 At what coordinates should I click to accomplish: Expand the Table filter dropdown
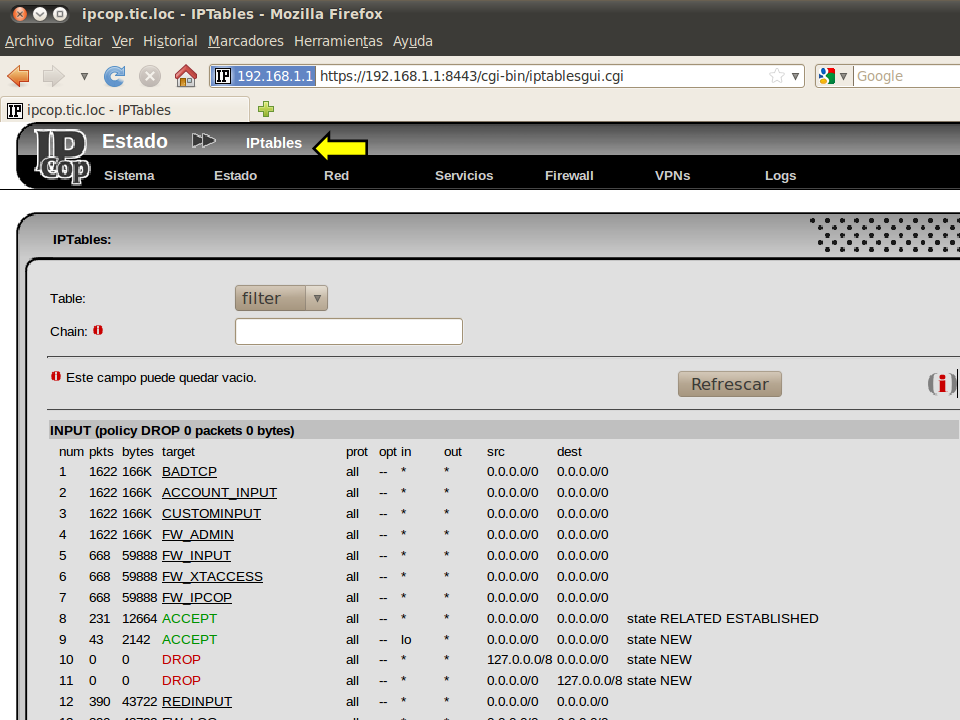tap(281, 298)
